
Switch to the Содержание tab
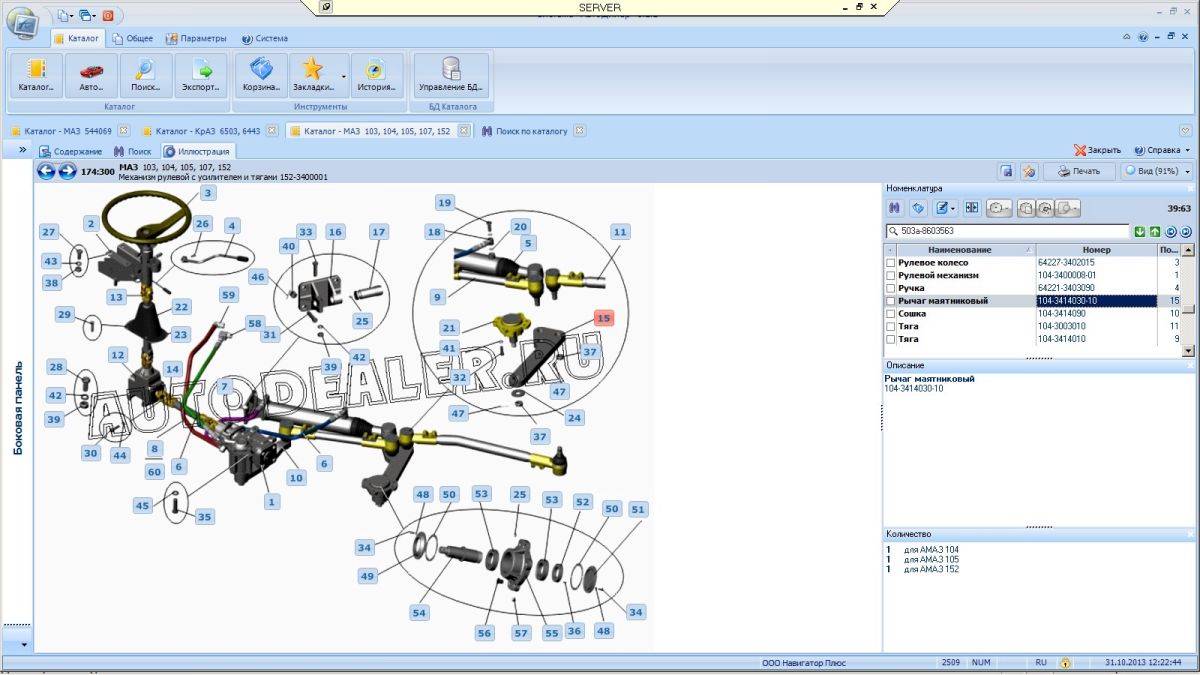pos(71,152)
